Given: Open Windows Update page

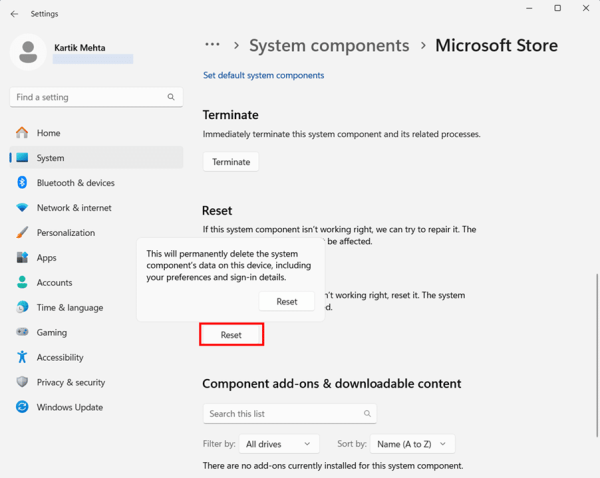Looking at the screenshot, I should coord(96,407).
